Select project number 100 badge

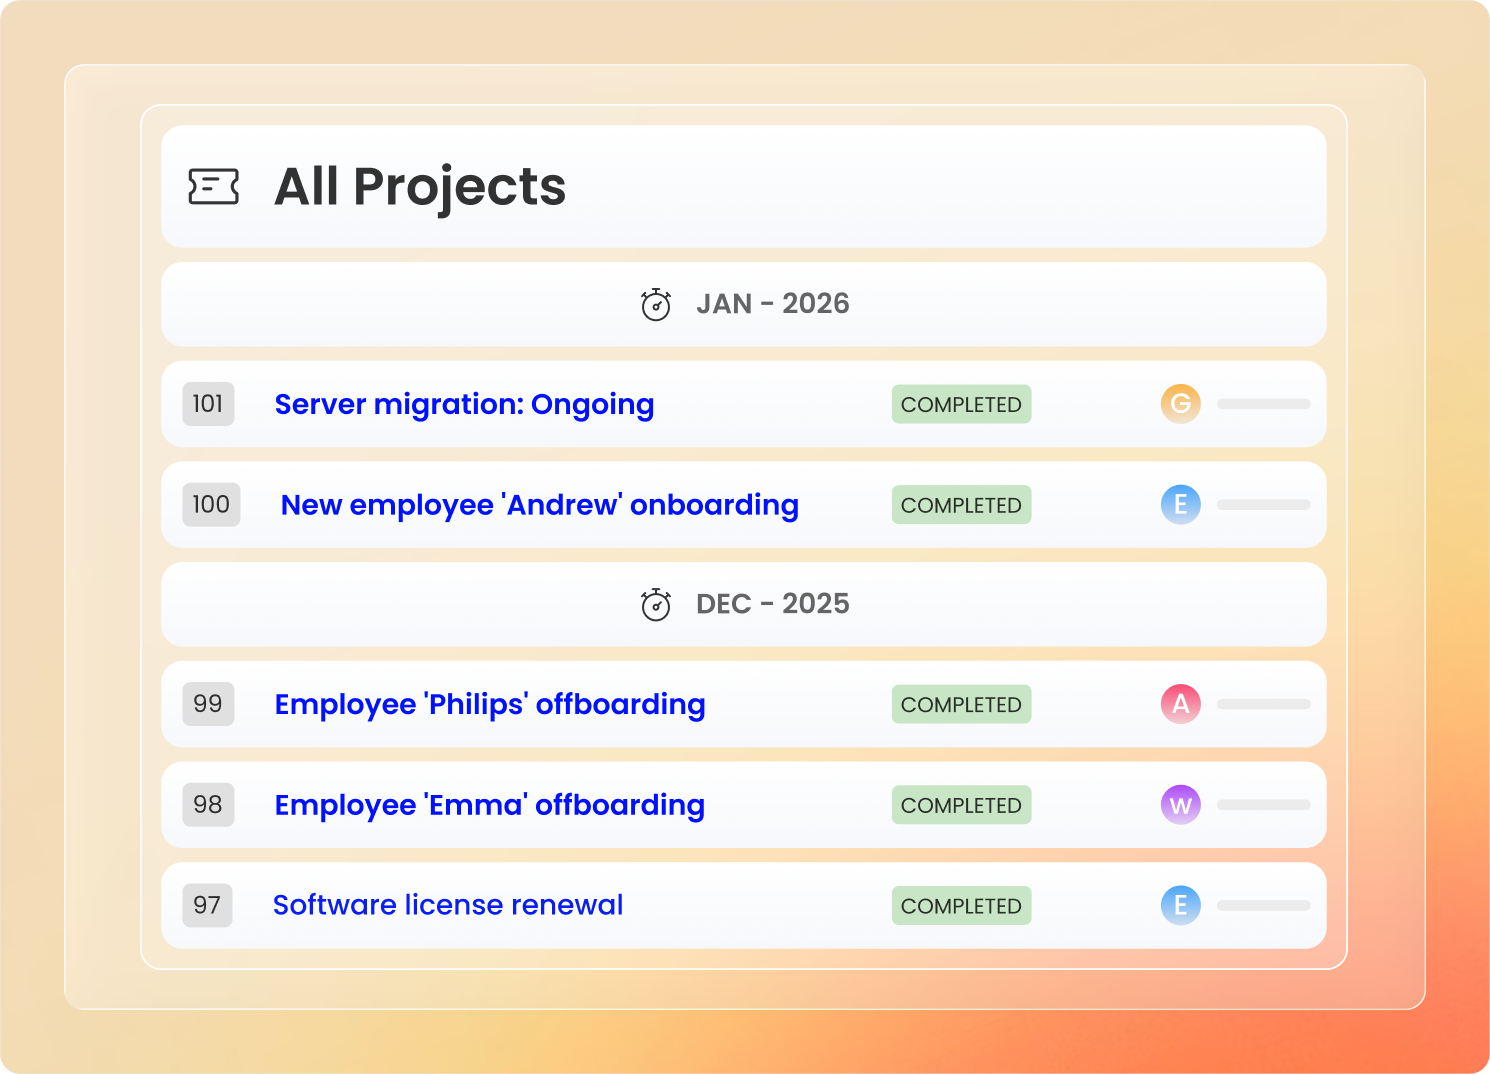coord(211,504)
